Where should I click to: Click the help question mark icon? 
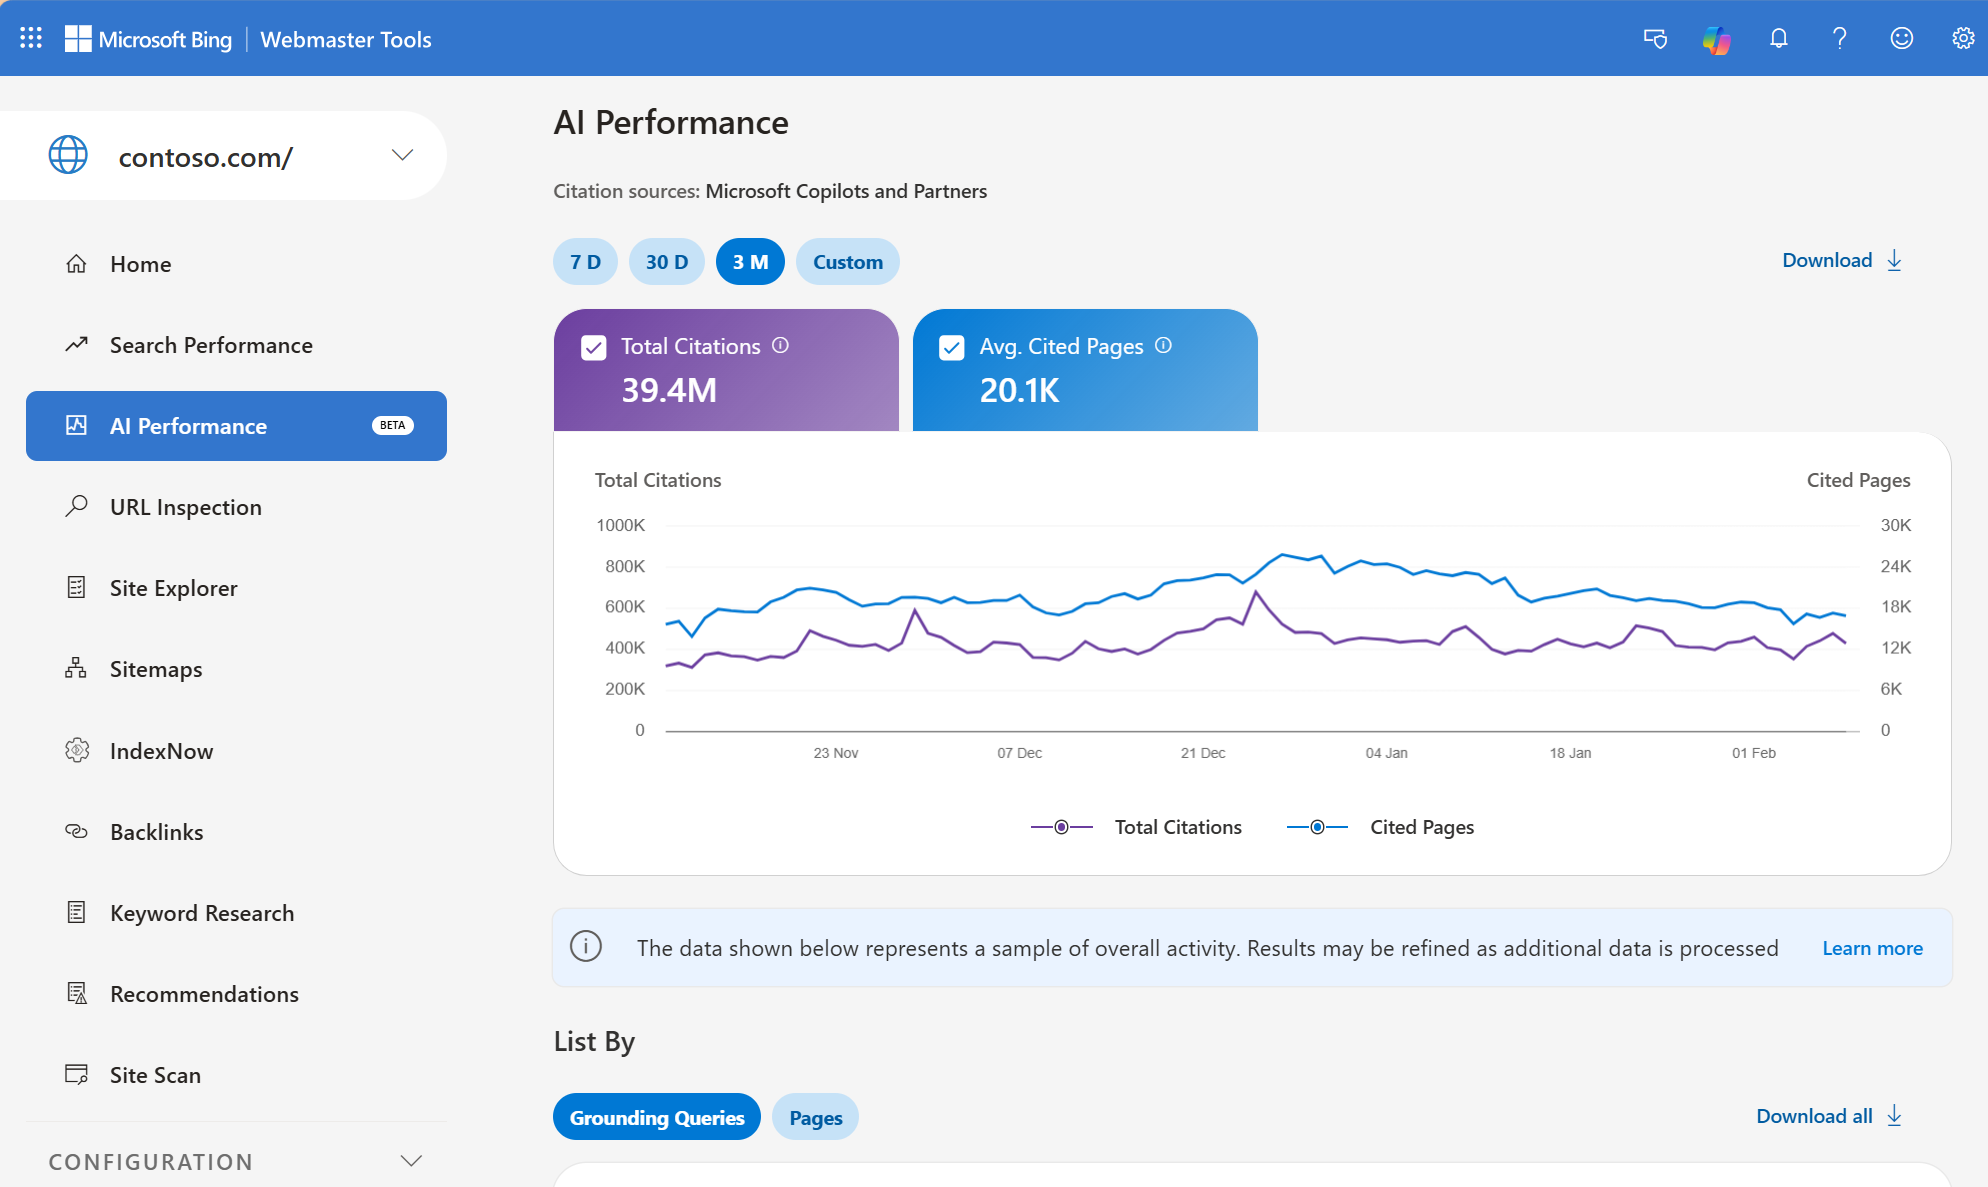coord(1839,38)
